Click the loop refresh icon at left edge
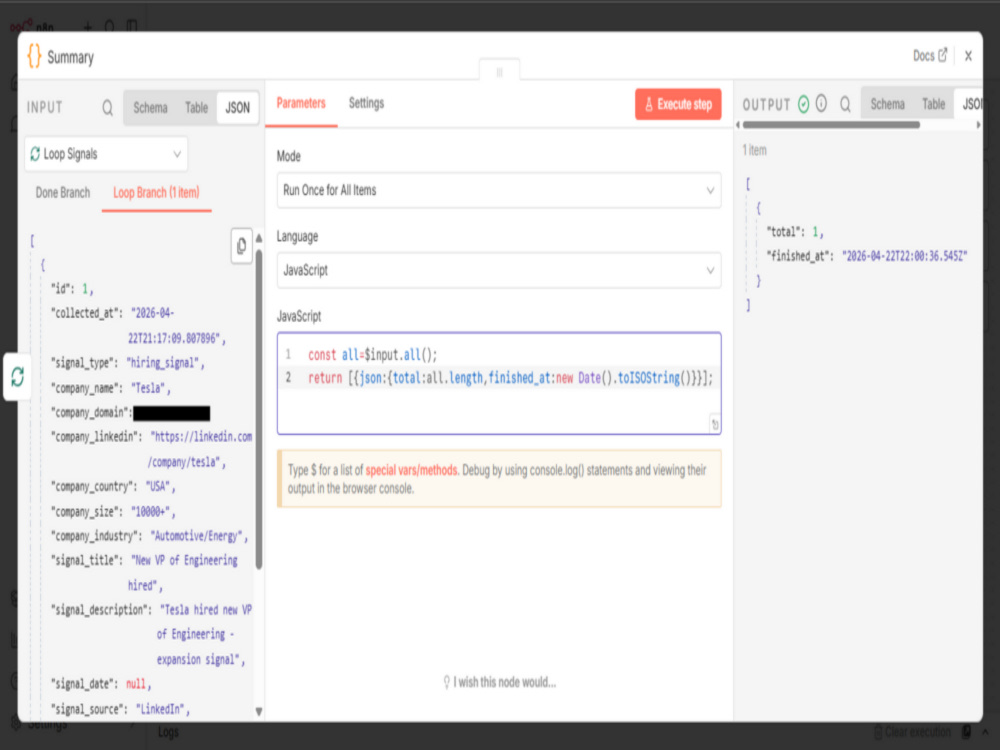Viewport: 1000px width, 750px height. [x=17, y=376]
